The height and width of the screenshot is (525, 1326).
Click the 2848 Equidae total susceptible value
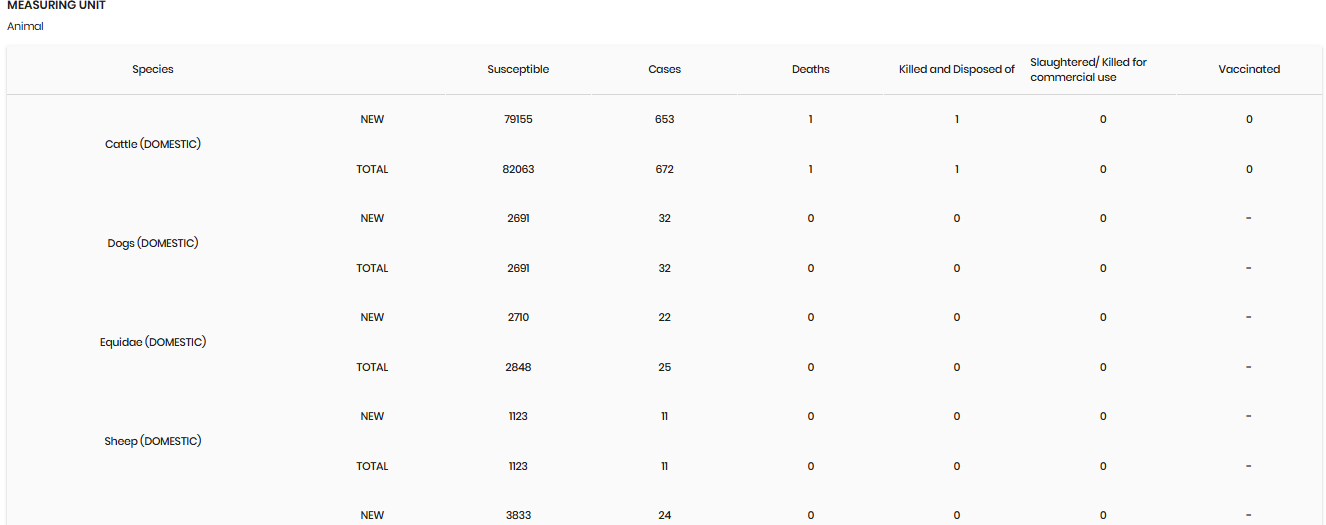(518, 367)
